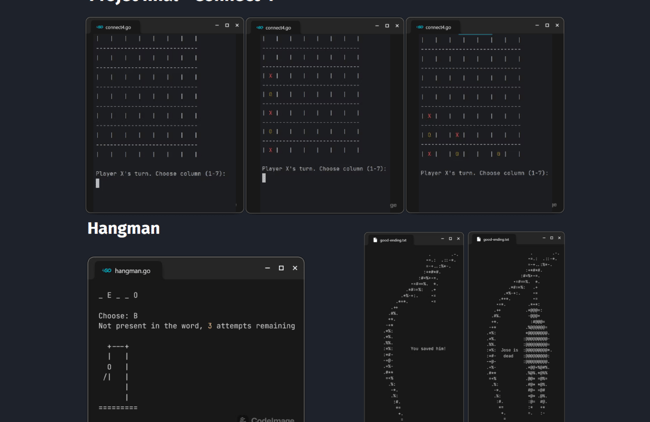Close the hangman.go window
Image resolution: width=650 pixels, height=422 pixels.
point(295,268)
